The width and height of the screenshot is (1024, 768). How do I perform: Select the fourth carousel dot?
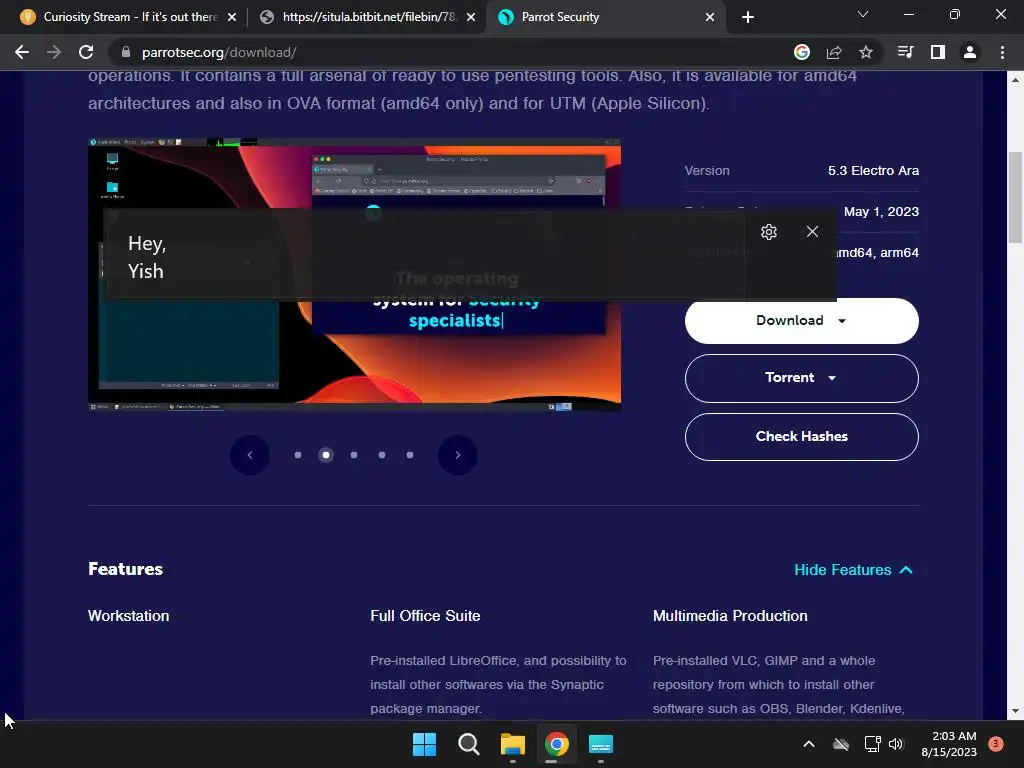click(382, 455)
